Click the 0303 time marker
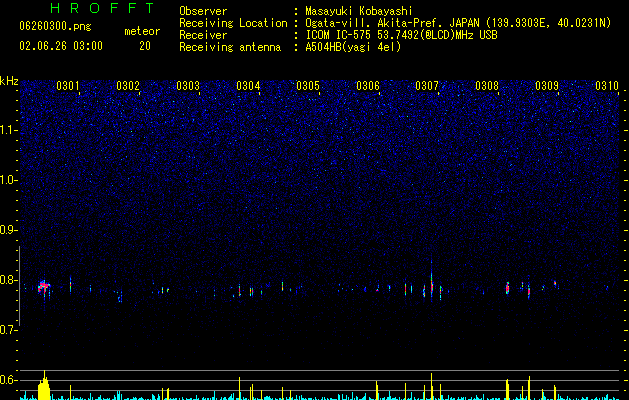Image resolution: width=629 pixels, height=400 pixels. tap(188, 86)
